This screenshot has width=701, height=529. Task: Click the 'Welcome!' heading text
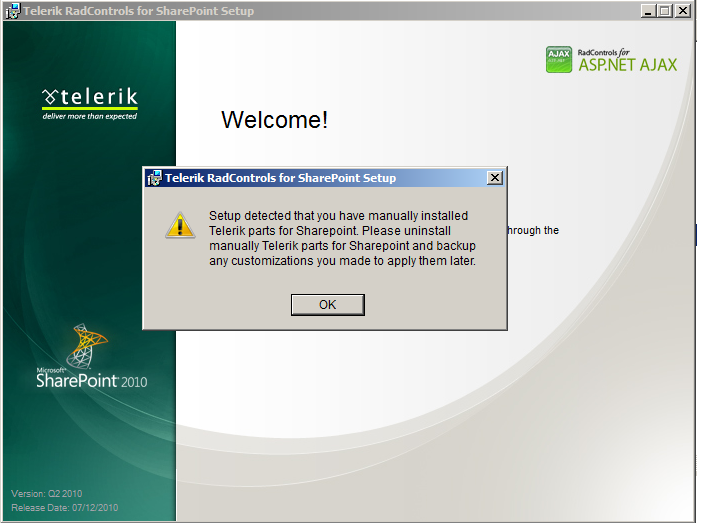point(274,120)
